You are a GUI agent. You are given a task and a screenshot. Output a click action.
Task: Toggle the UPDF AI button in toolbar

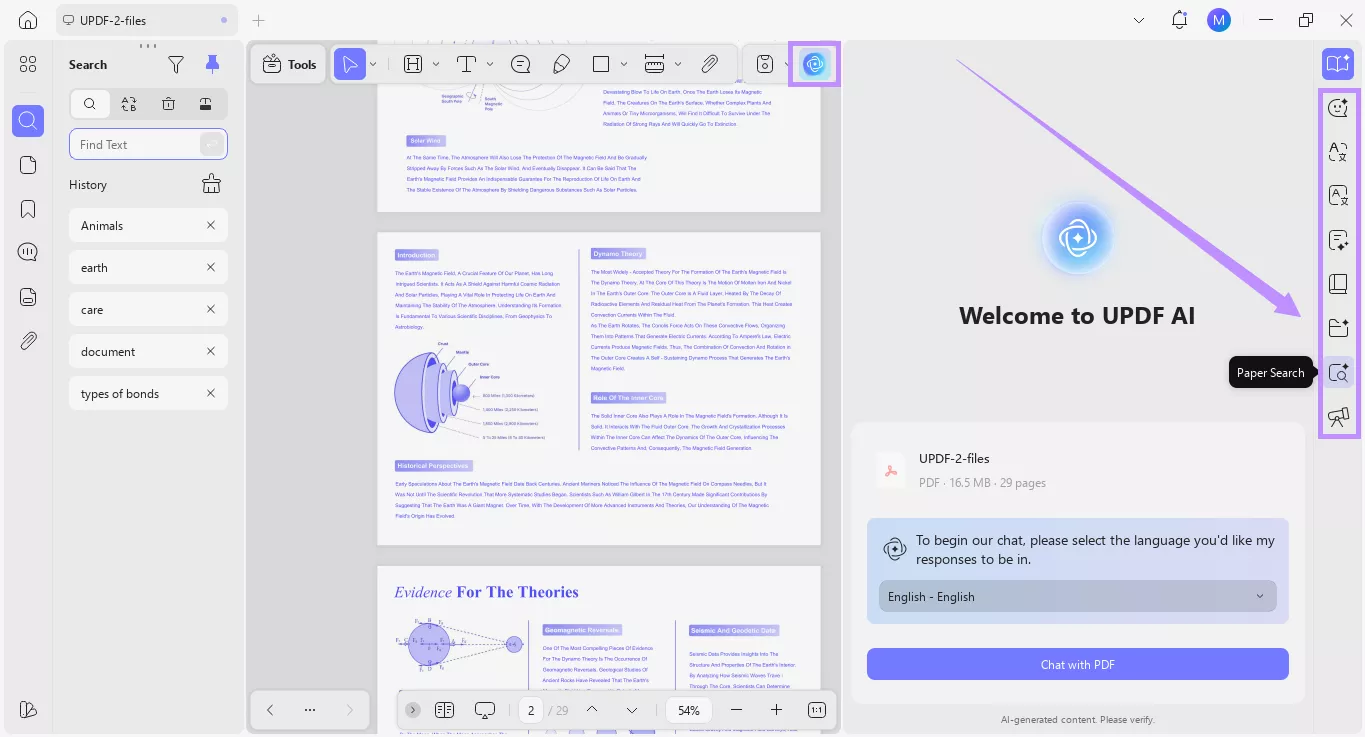coord(815,64)
